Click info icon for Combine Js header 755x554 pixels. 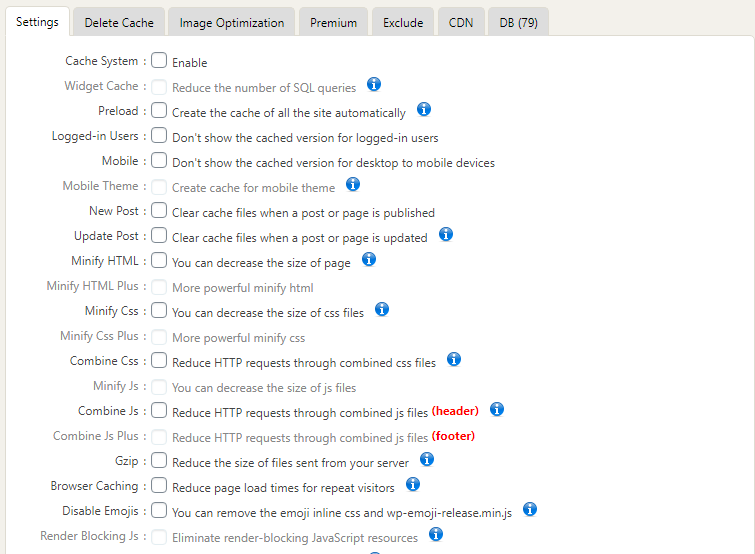[x=497, y=410]
